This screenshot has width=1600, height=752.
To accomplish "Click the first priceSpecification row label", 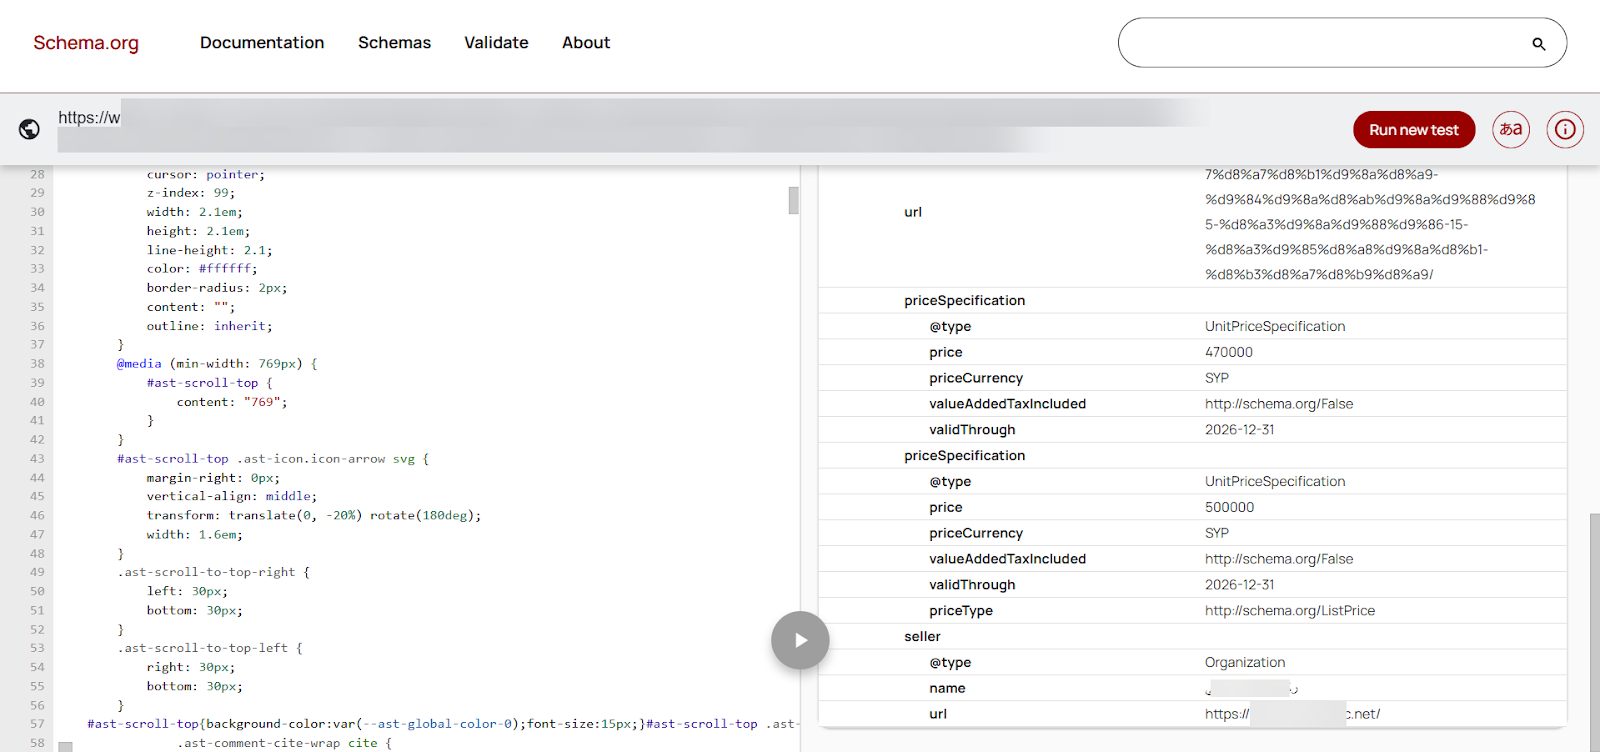I will (x=964, y=300).
